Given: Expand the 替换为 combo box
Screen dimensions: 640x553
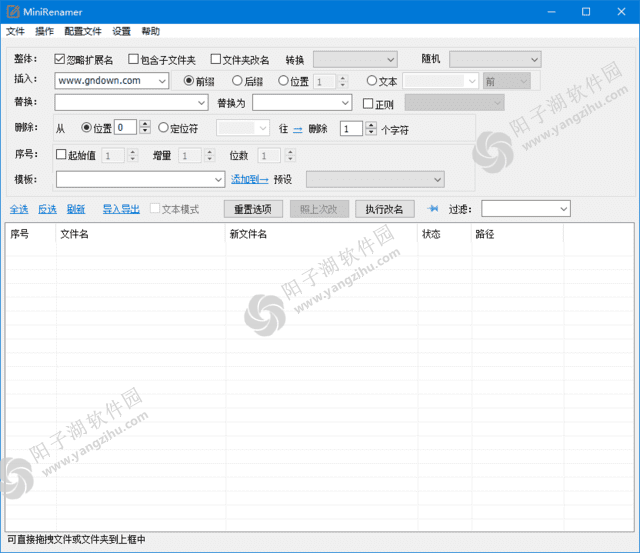Looking at the screenshot, I should point(345,103).
